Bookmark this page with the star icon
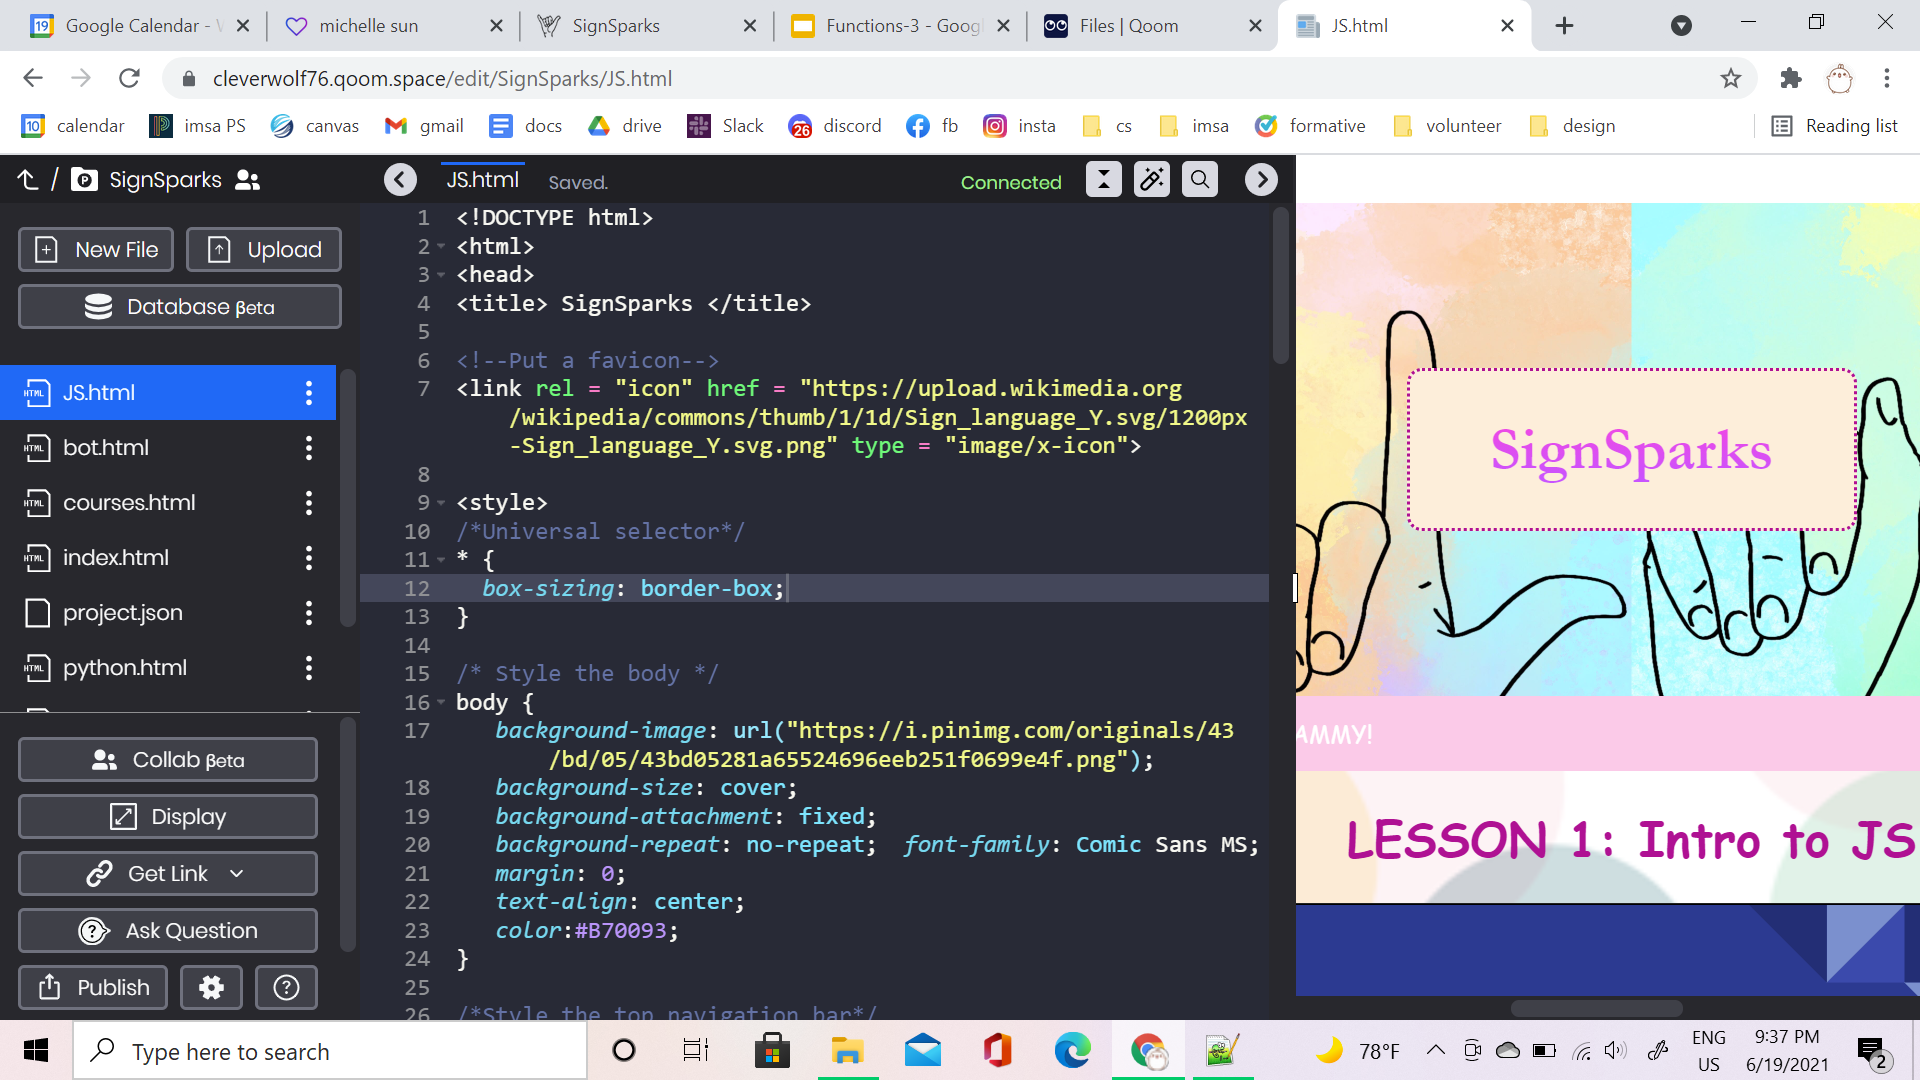Screen dimensions: 1920x1080 point(1731,78)
